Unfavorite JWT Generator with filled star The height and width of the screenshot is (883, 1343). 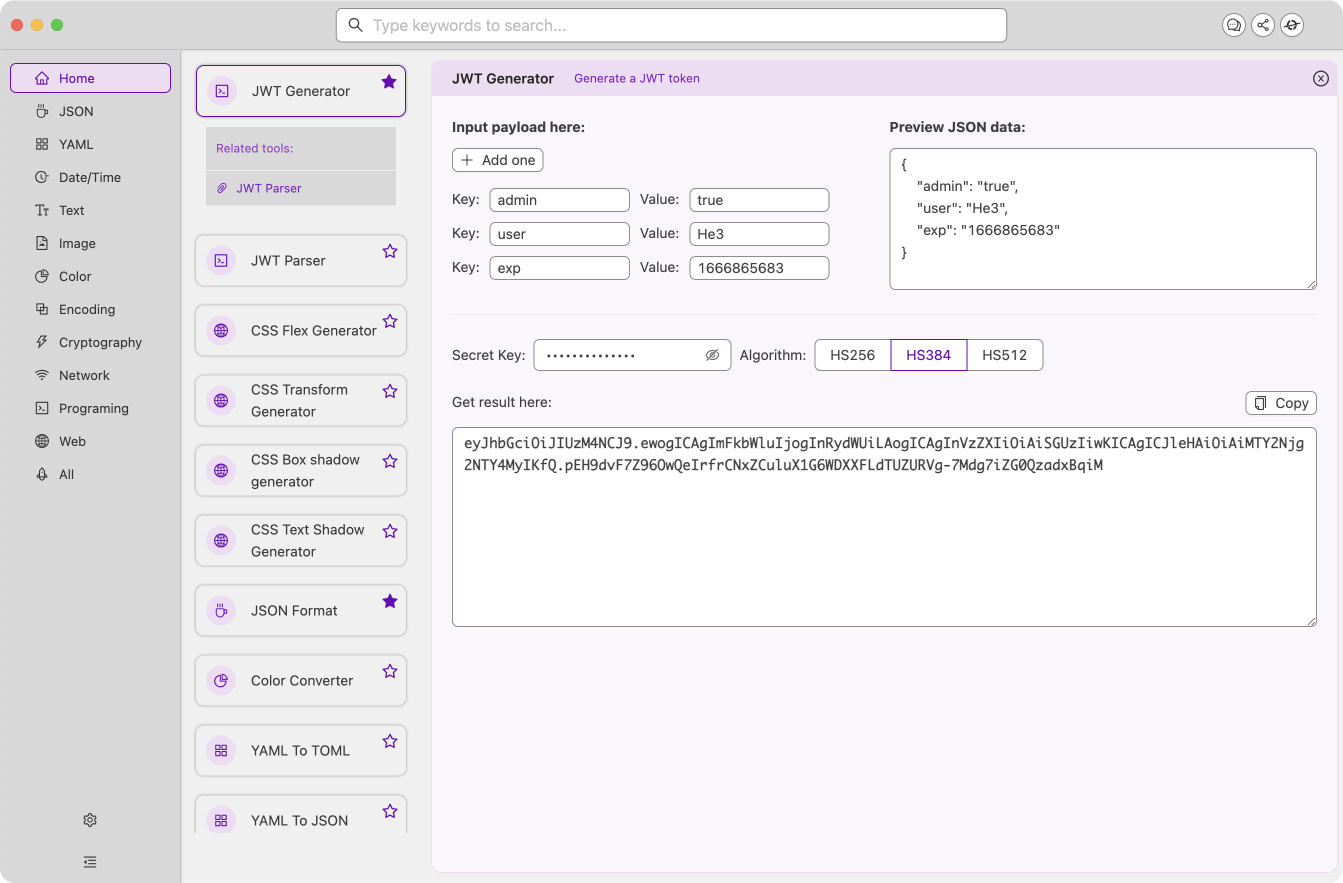(x=389, y=82)
